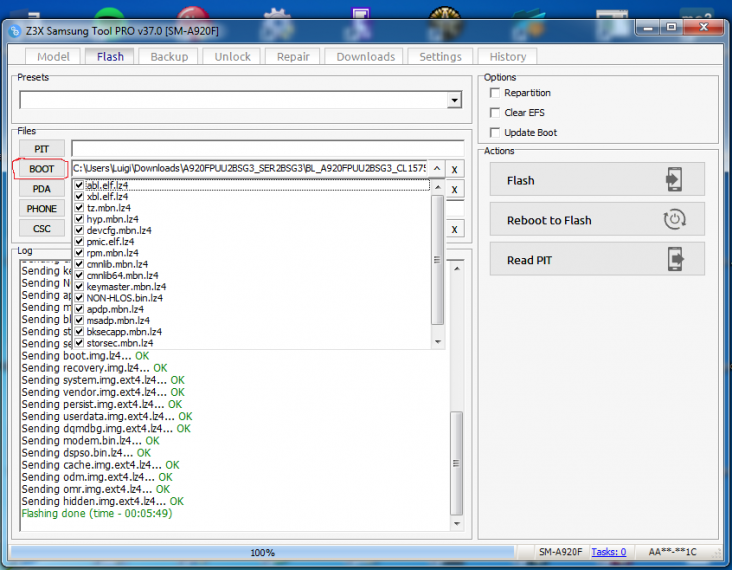The width and height of the screenshot is (732, 570).
Task: Click the Z3X app icon in title bar
Action: [15, 31]
